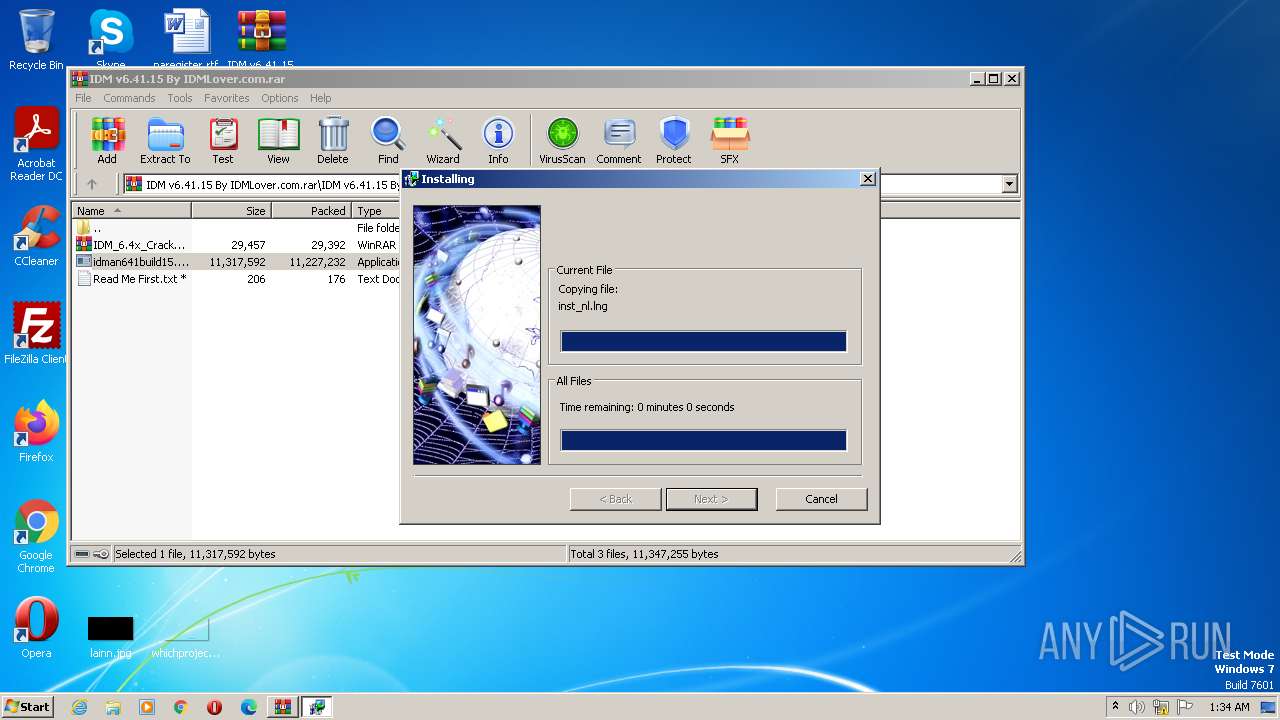
Task: Open FileZilla Client desktop icon
Action: pyautogui.click(x=36, y=335)
